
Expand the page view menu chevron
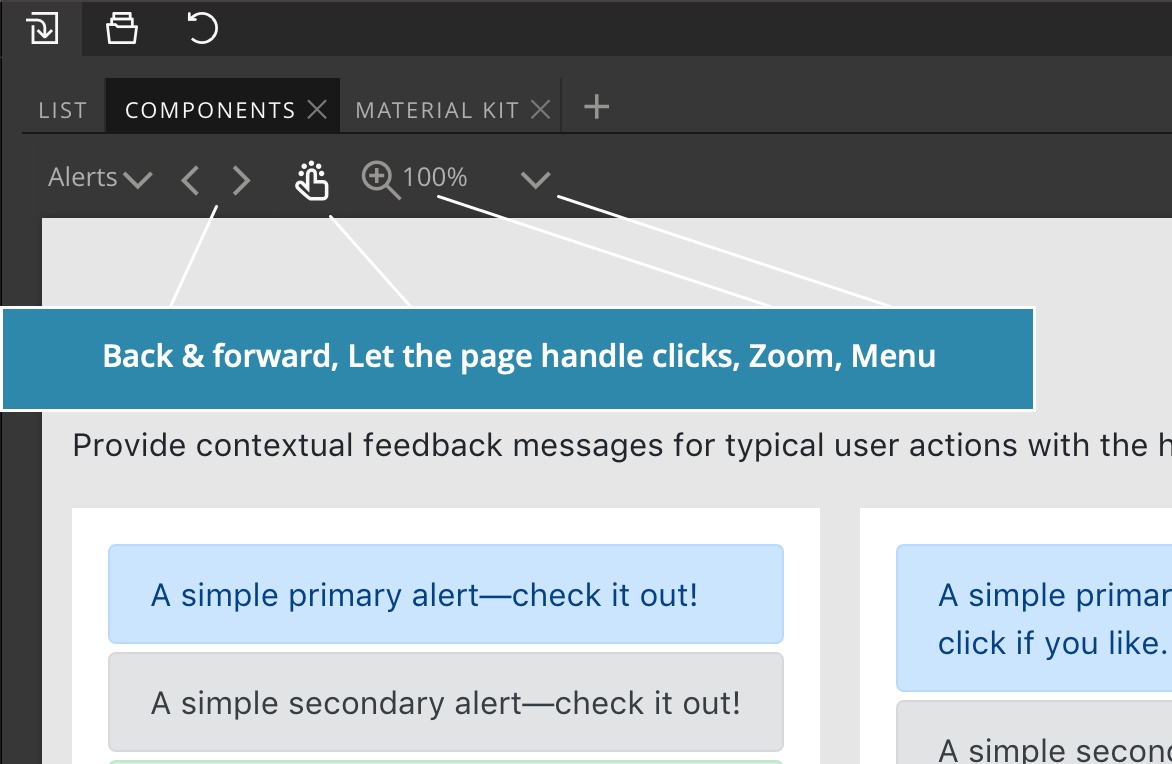[x=535, y=179]
